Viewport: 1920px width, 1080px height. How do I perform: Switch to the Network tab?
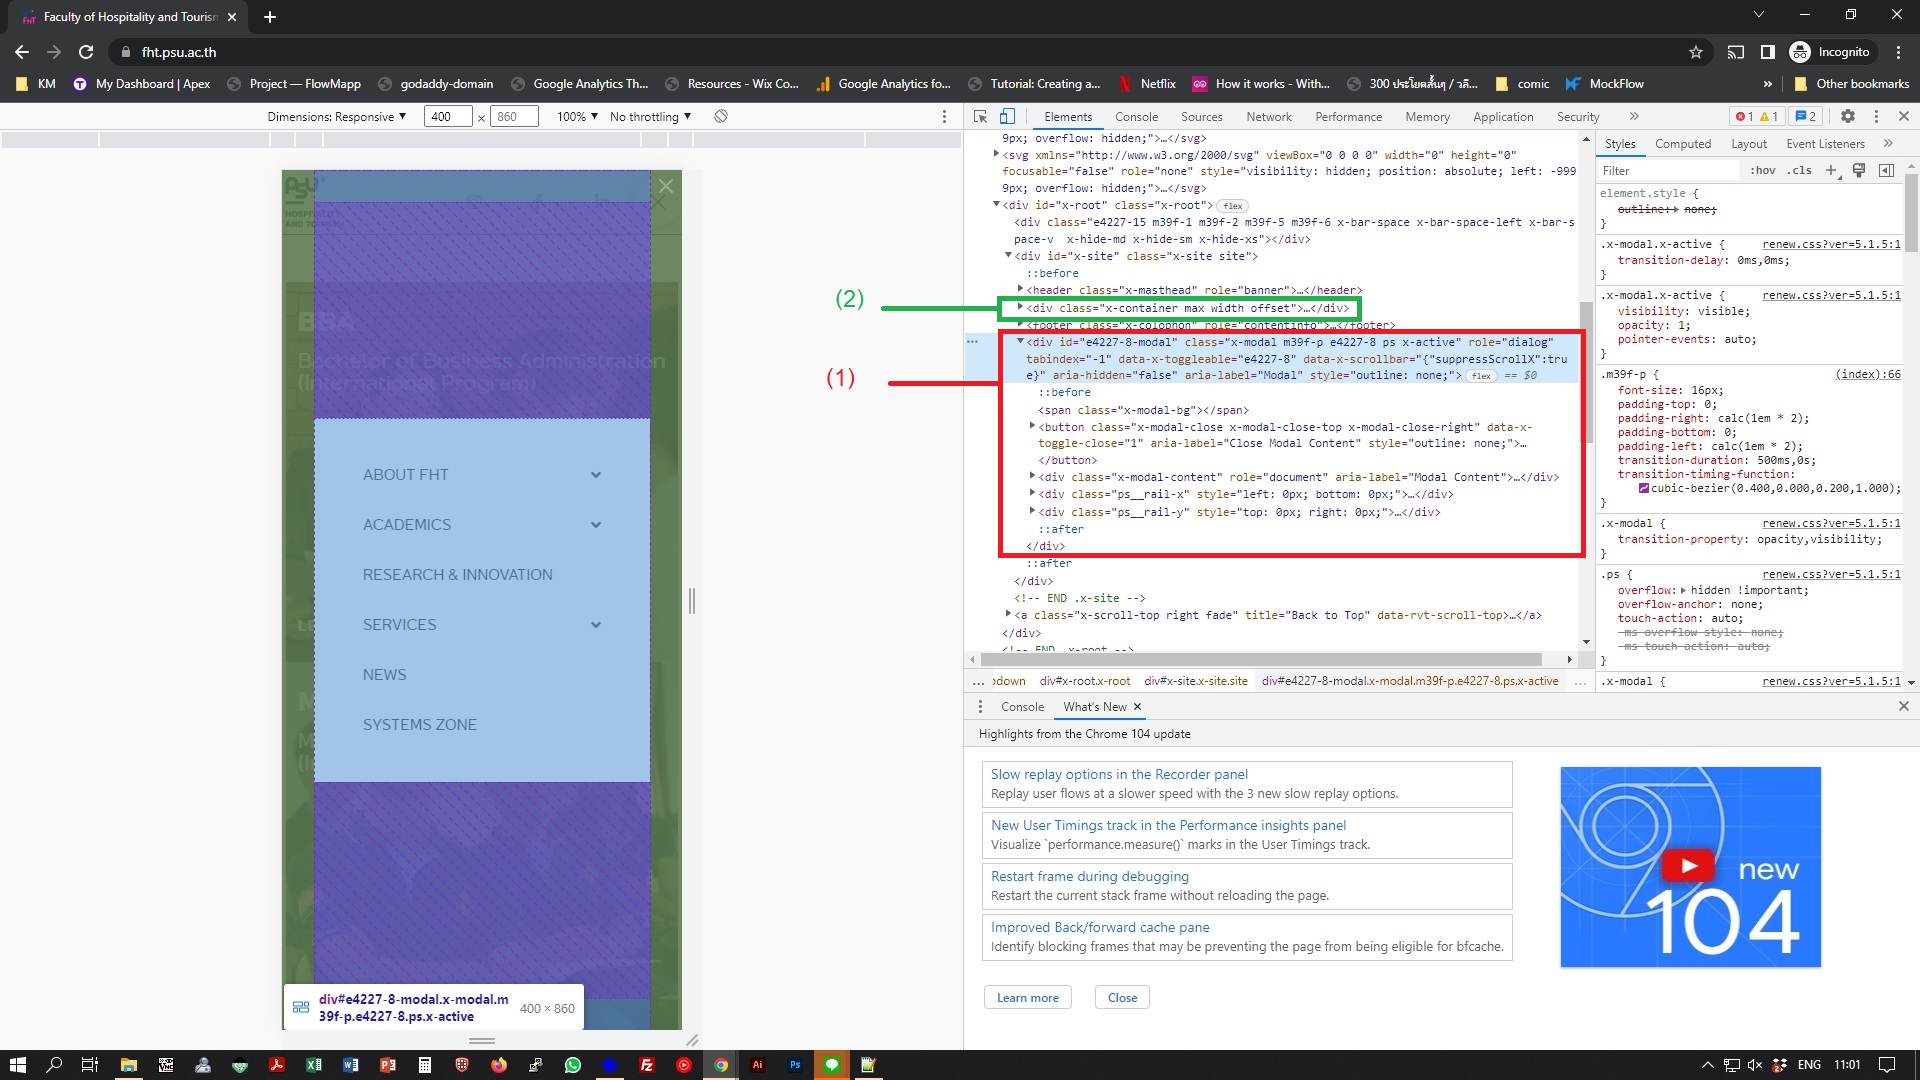1268,116
